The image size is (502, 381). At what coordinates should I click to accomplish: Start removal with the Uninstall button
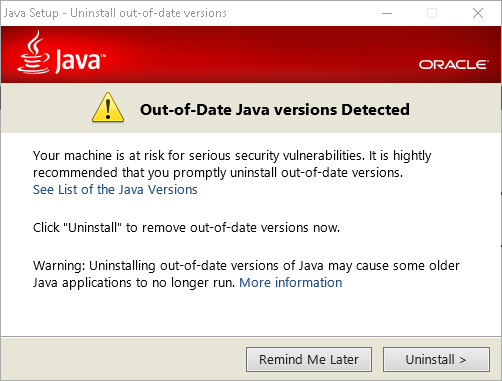[436, 359]
